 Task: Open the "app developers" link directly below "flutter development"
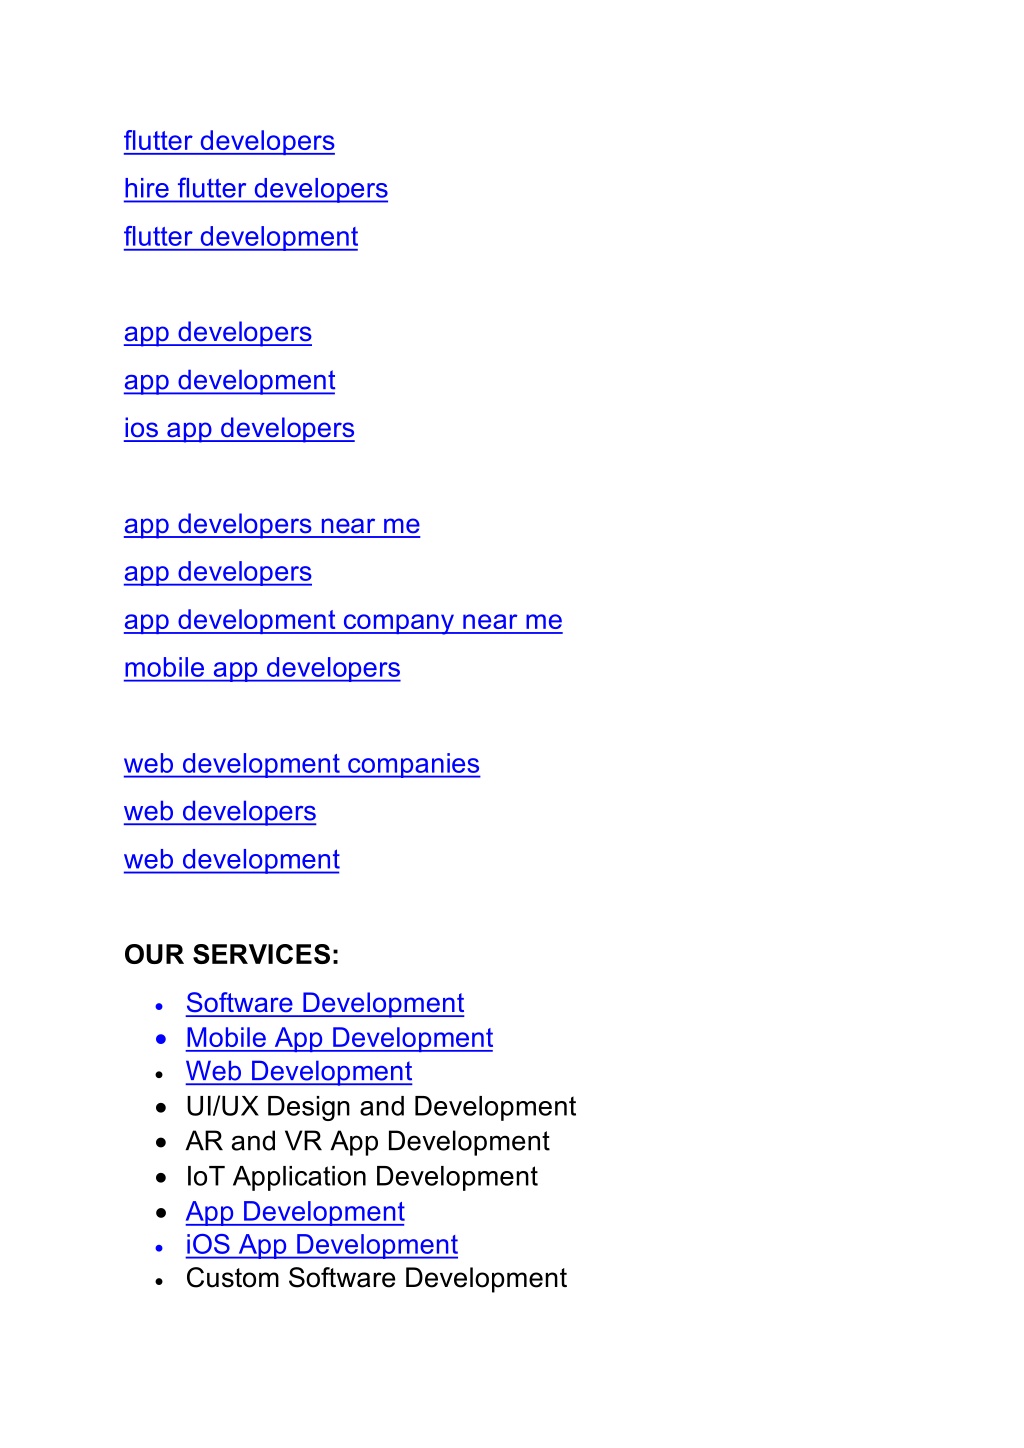(x=218, y=333)
